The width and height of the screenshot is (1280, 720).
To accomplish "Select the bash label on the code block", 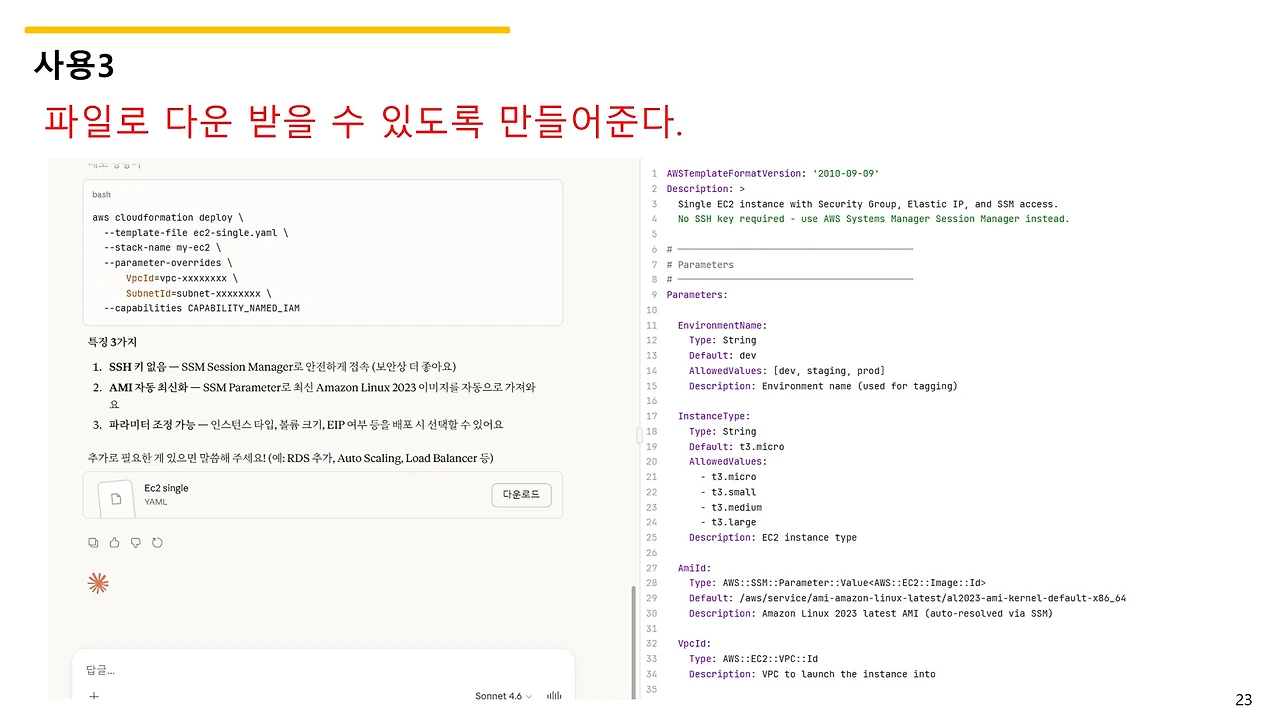I will (101, 194).
